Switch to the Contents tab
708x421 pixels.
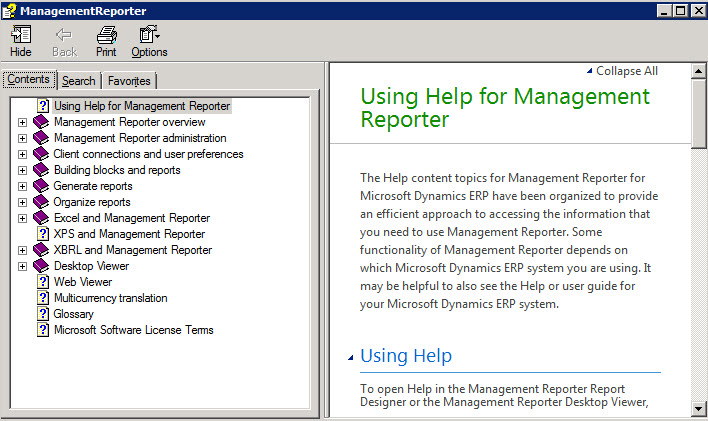28,80
